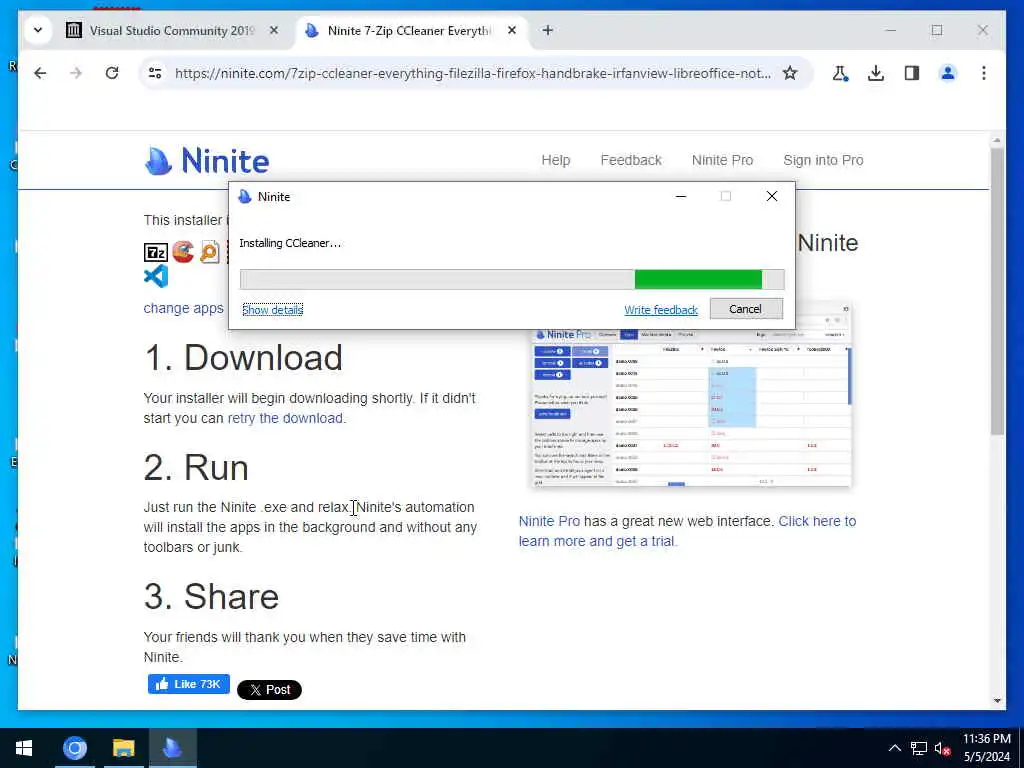1024x768 pixels.
Task: Click the 3. Share heading
Action: click(x=212, y=596)
